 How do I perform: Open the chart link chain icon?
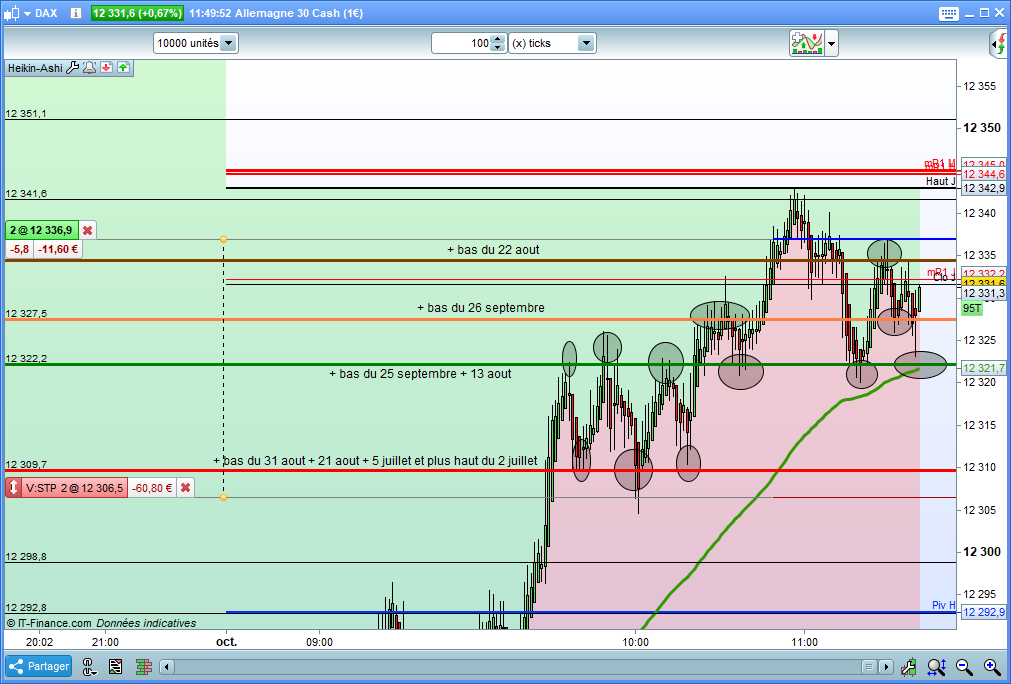point(89,667)
